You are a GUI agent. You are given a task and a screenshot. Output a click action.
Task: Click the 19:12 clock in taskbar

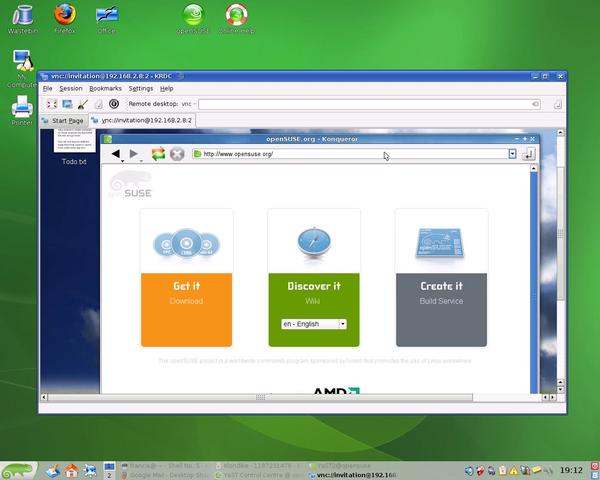[571, 470]
